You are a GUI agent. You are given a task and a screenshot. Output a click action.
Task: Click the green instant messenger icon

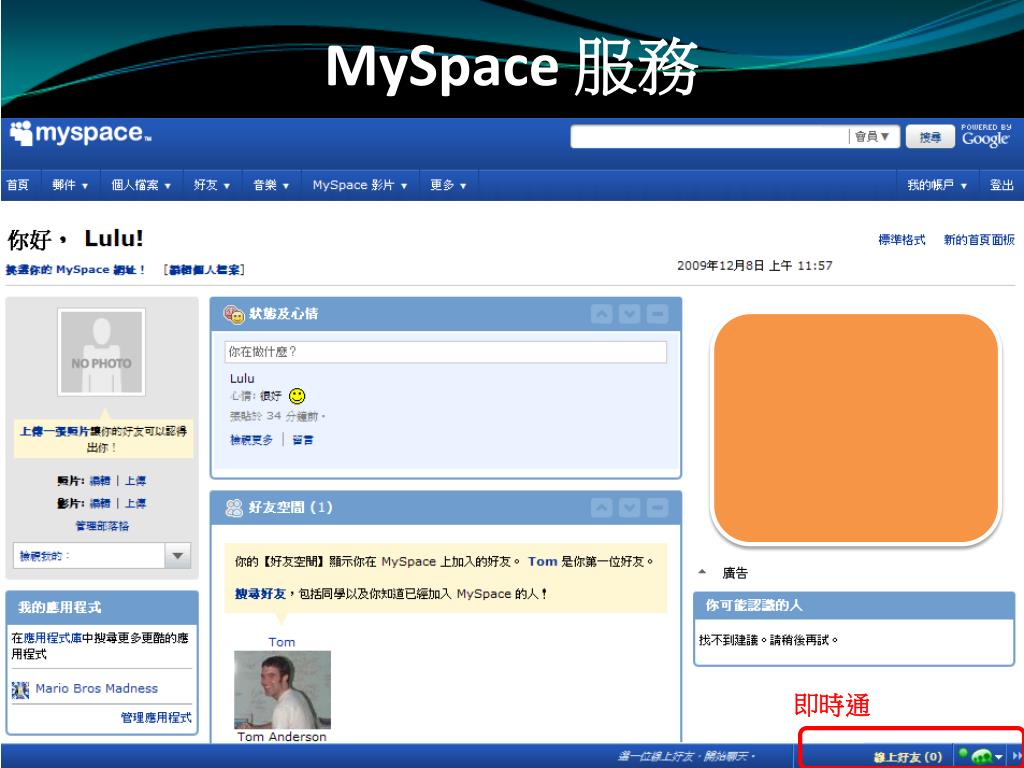pos(982,756)
